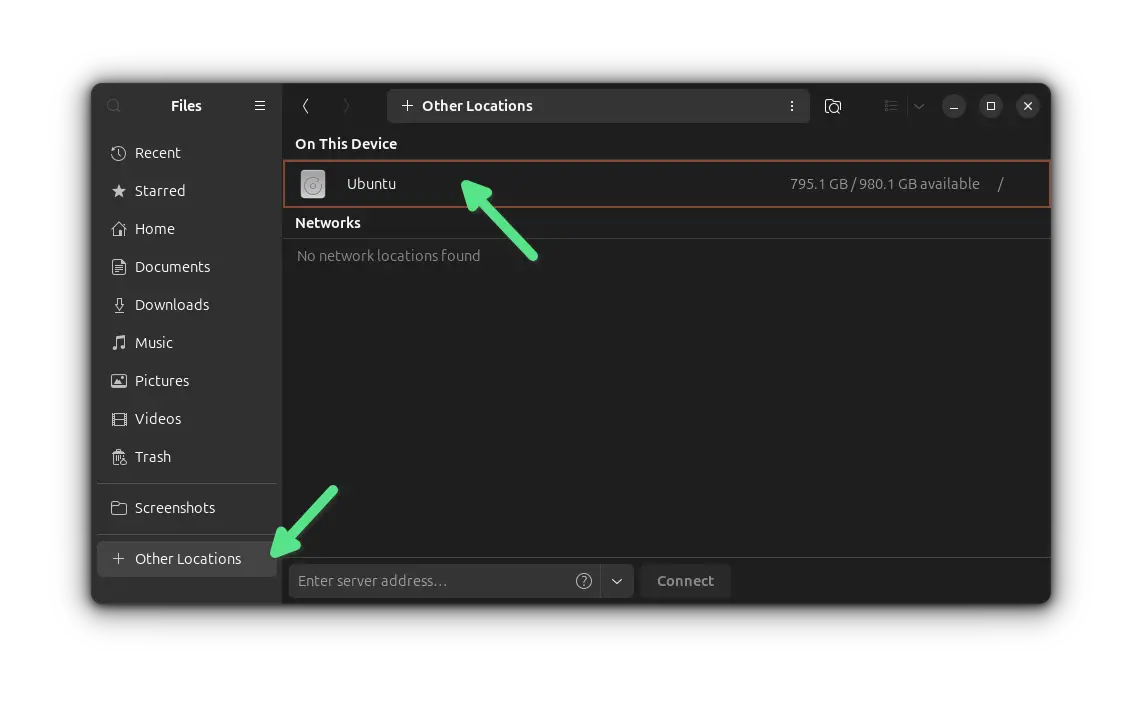Click the server address help icon

click(x=584, y=581)
